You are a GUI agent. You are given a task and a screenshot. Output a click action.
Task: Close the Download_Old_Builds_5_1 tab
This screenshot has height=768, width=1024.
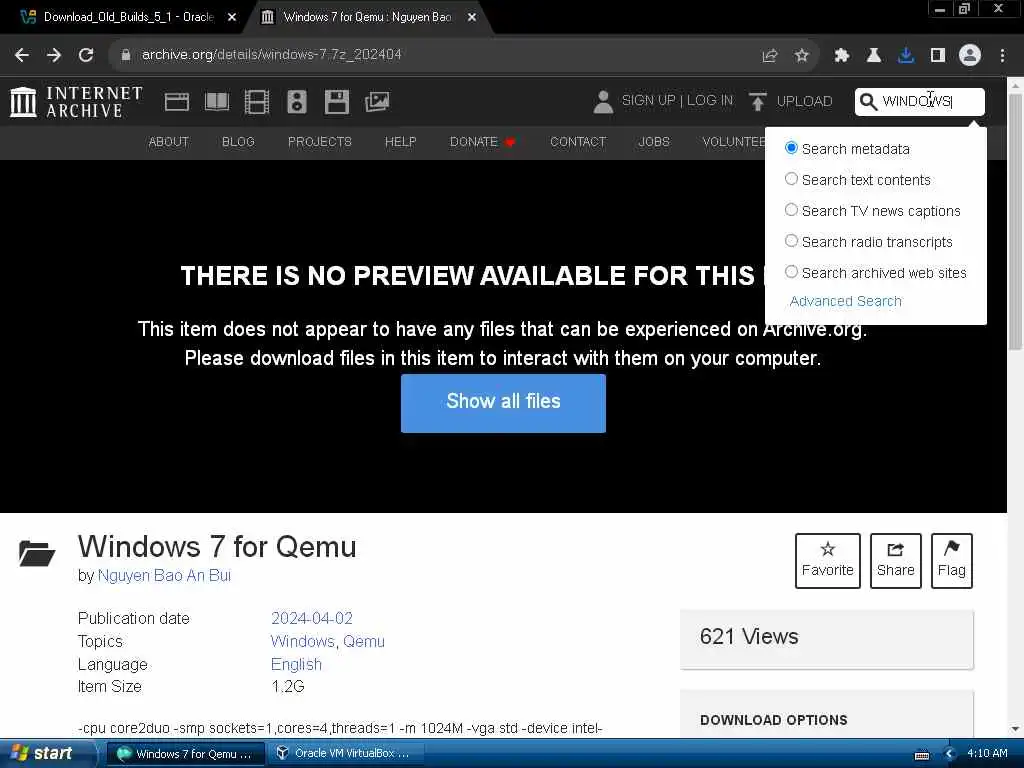231,18
